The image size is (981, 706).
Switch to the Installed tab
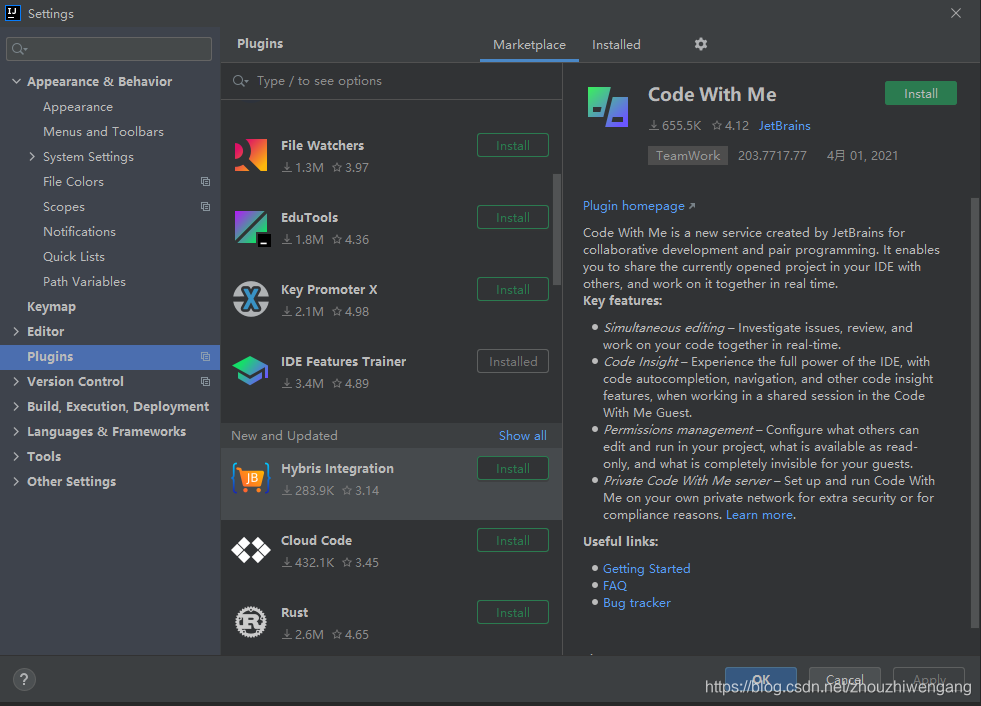(616, 44)
